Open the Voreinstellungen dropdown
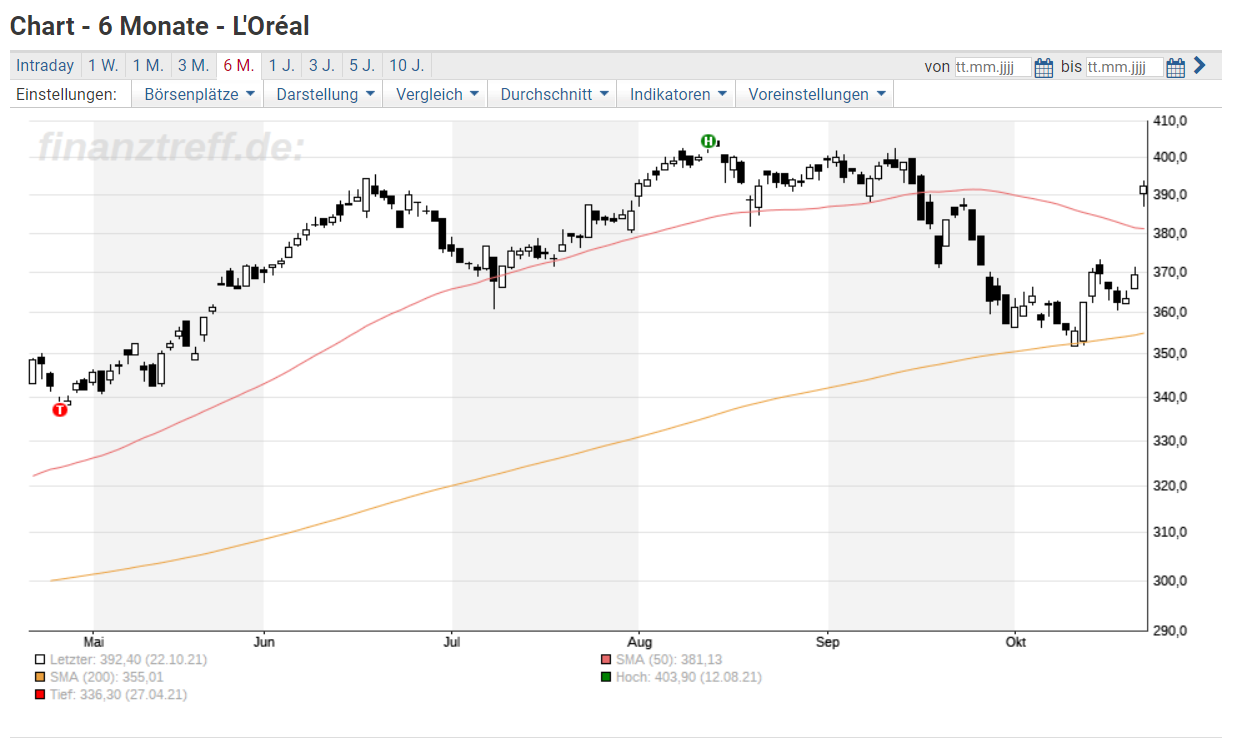 click(815, 94)
